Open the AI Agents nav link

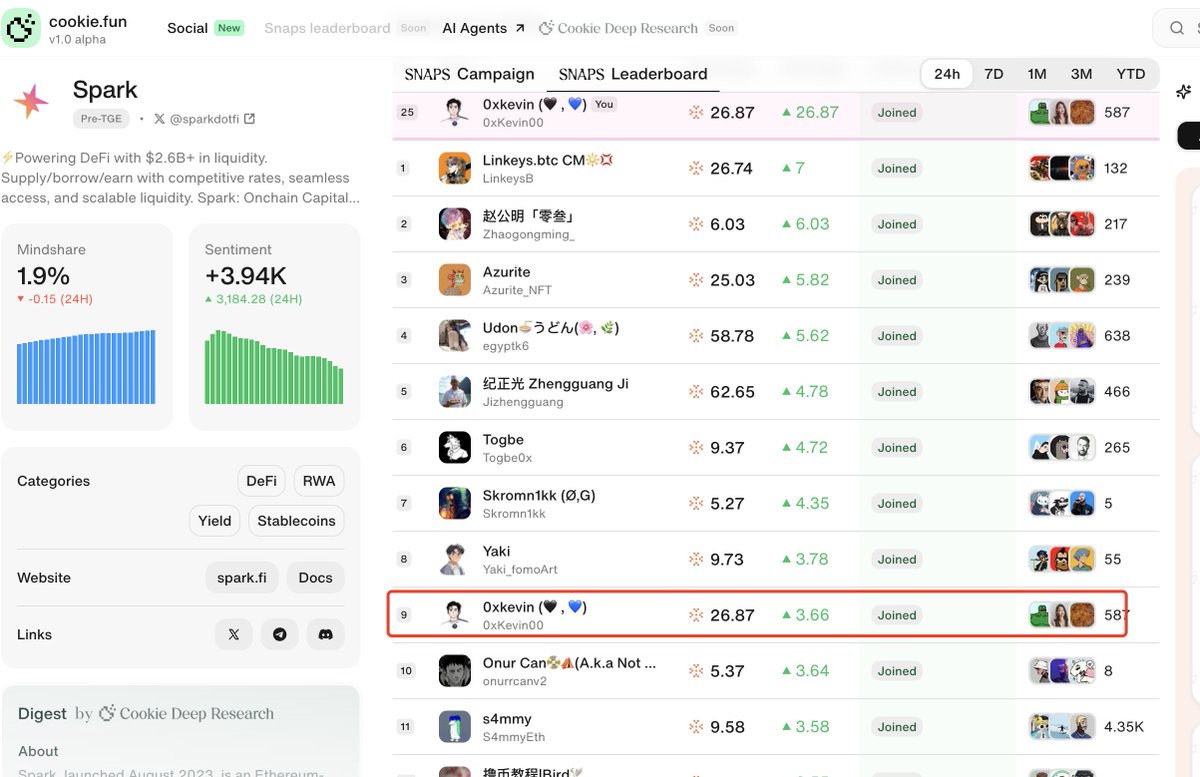[x=484, y=28]
